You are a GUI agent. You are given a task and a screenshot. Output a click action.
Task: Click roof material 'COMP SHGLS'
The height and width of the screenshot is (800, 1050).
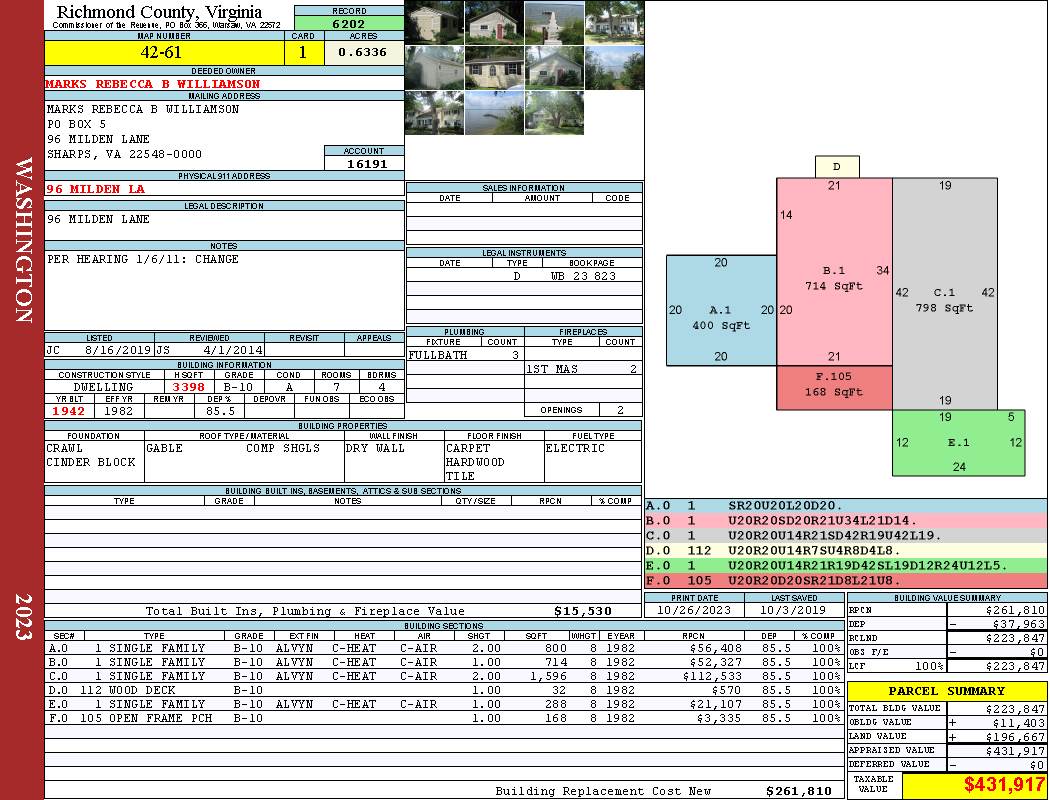click(x=283, y=448)
